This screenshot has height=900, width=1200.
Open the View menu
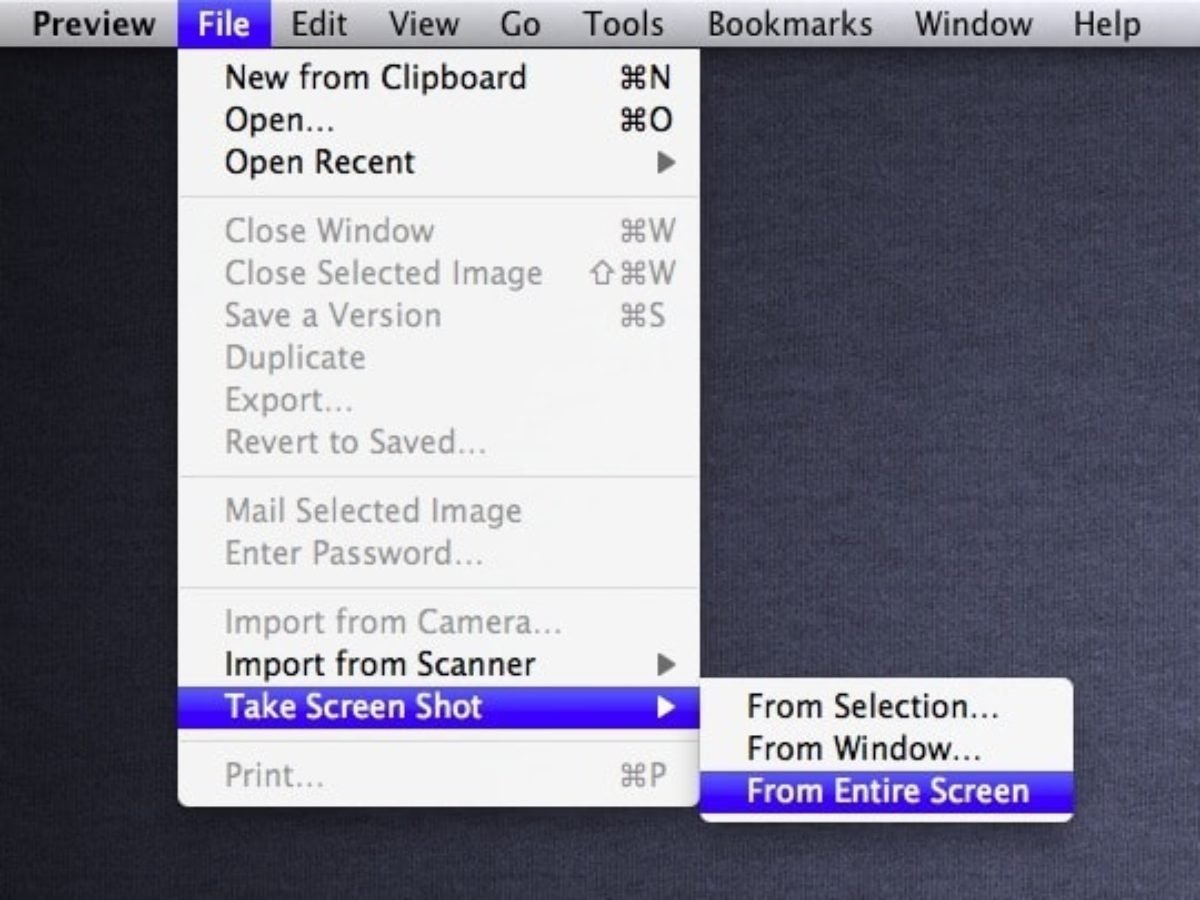click(425, 24)
